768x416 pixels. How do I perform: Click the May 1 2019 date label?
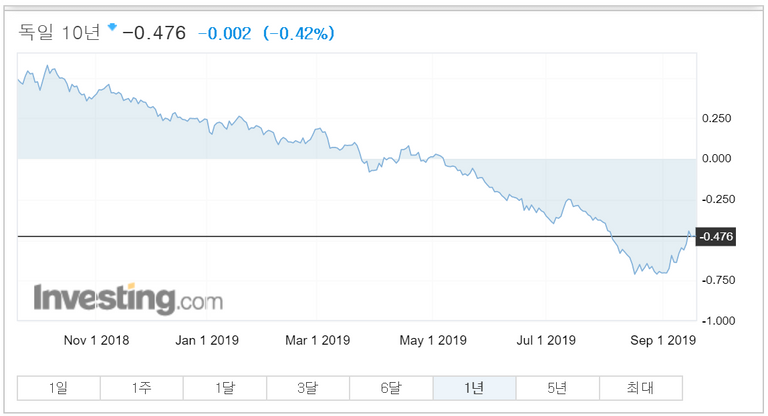pyautogui.click(x=433, y=341)
